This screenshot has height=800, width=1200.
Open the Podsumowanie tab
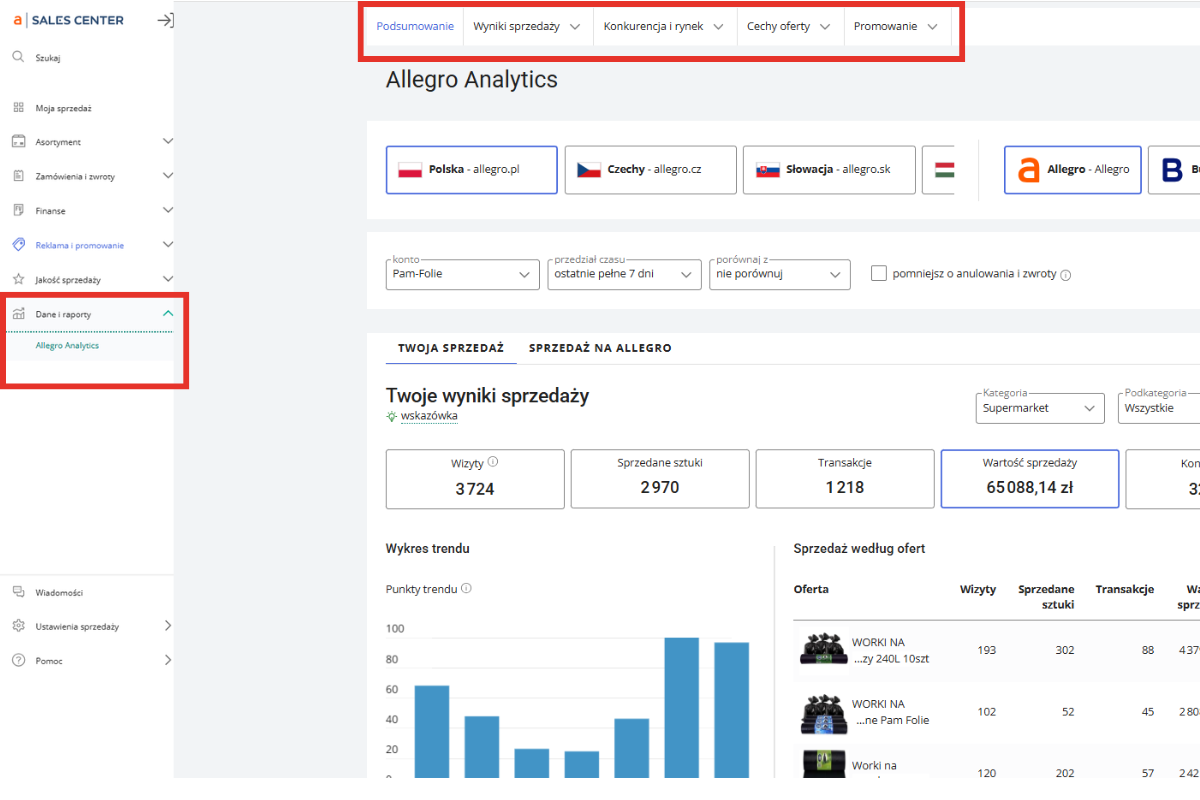pyautogui.click(x=415, y=27)
